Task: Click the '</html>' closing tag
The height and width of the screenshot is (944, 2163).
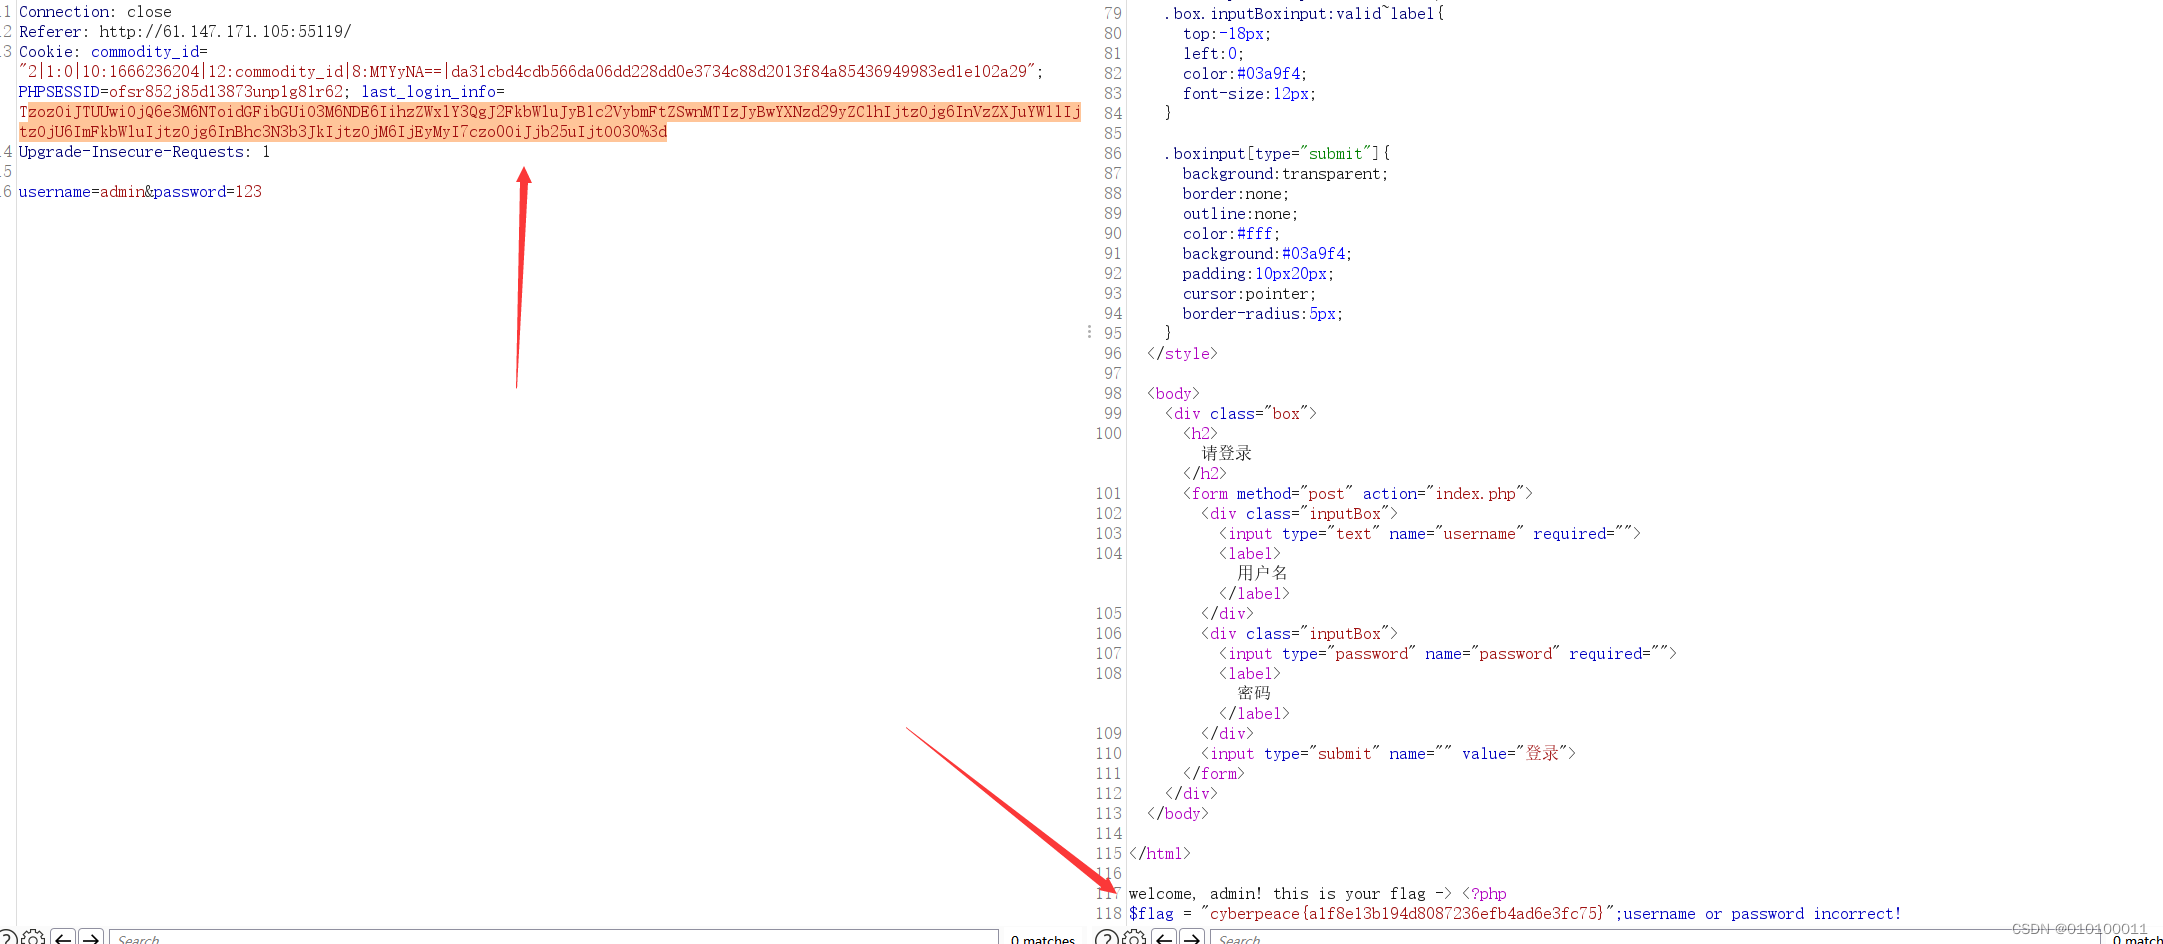Action: coord(1160,854)
